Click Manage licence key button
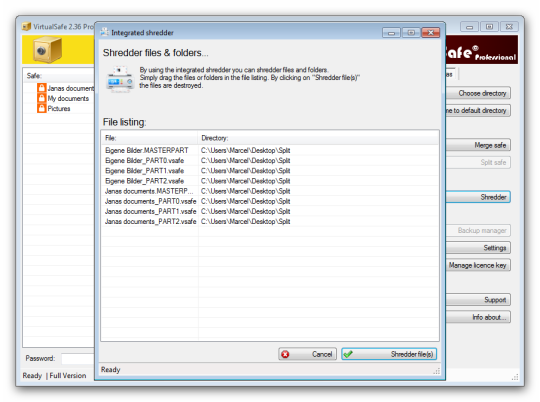 coord(478,265)
